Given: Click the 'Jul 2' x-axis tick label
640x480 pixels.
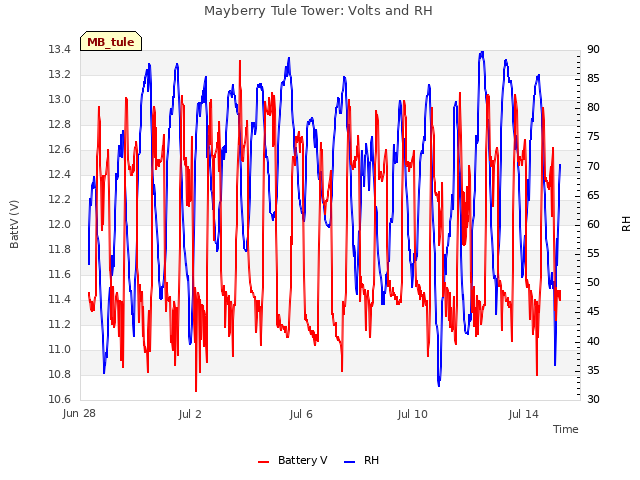Looking at the screenshot, I should pyautogui.click(x=190, y=414).
